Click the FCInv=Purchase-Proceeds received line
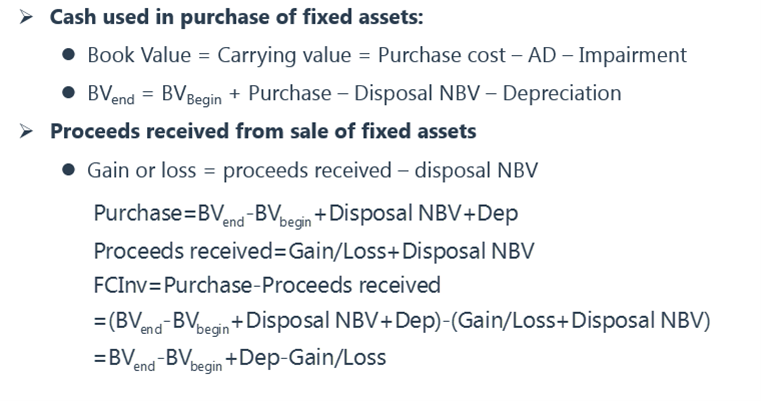This screenshot has height=401, width=761. pos(267,285)
